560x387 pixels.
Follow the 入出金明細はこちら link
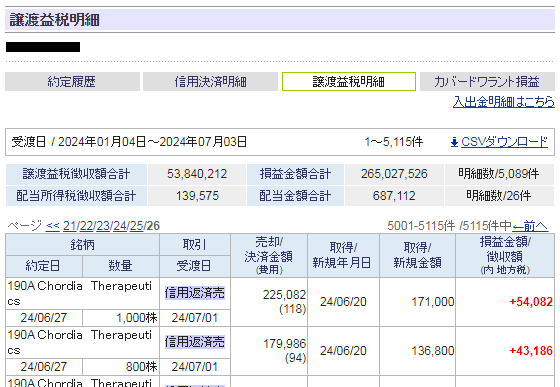click(504, 102)
